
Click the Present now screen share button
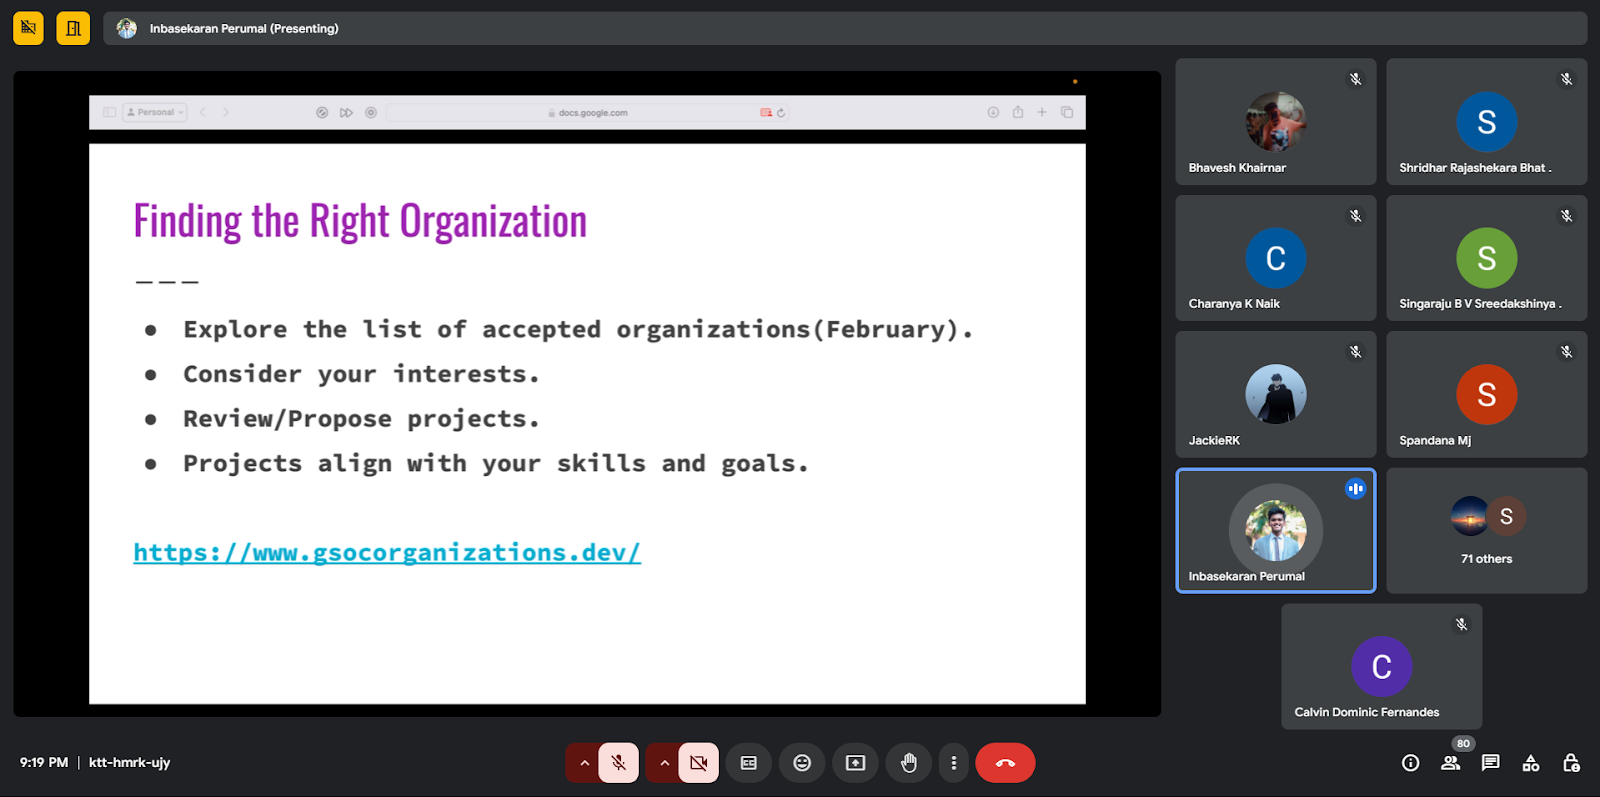point(855,763)
